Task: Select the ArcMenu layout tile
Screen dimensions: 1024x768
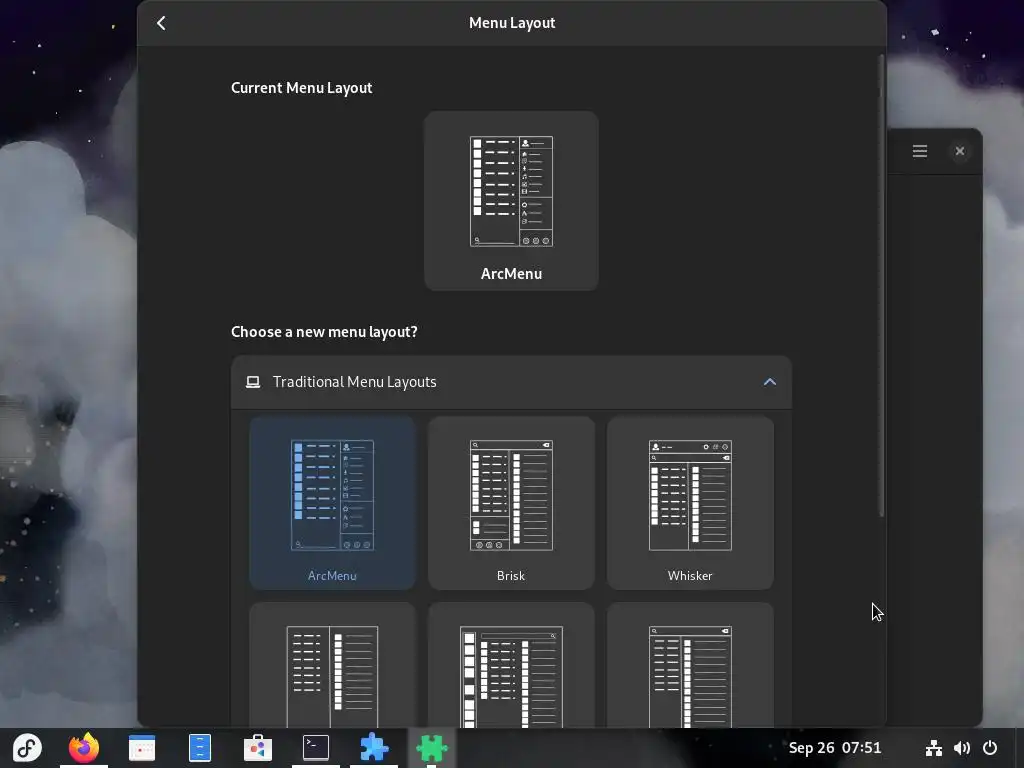Action: point(332,503)
